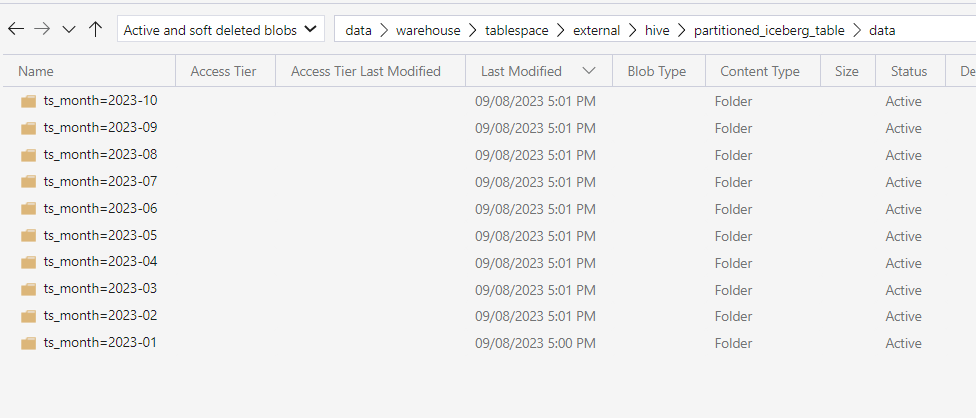
Task: Select the ts_month=2023-09 folder icon
Action: click(28, 128)
